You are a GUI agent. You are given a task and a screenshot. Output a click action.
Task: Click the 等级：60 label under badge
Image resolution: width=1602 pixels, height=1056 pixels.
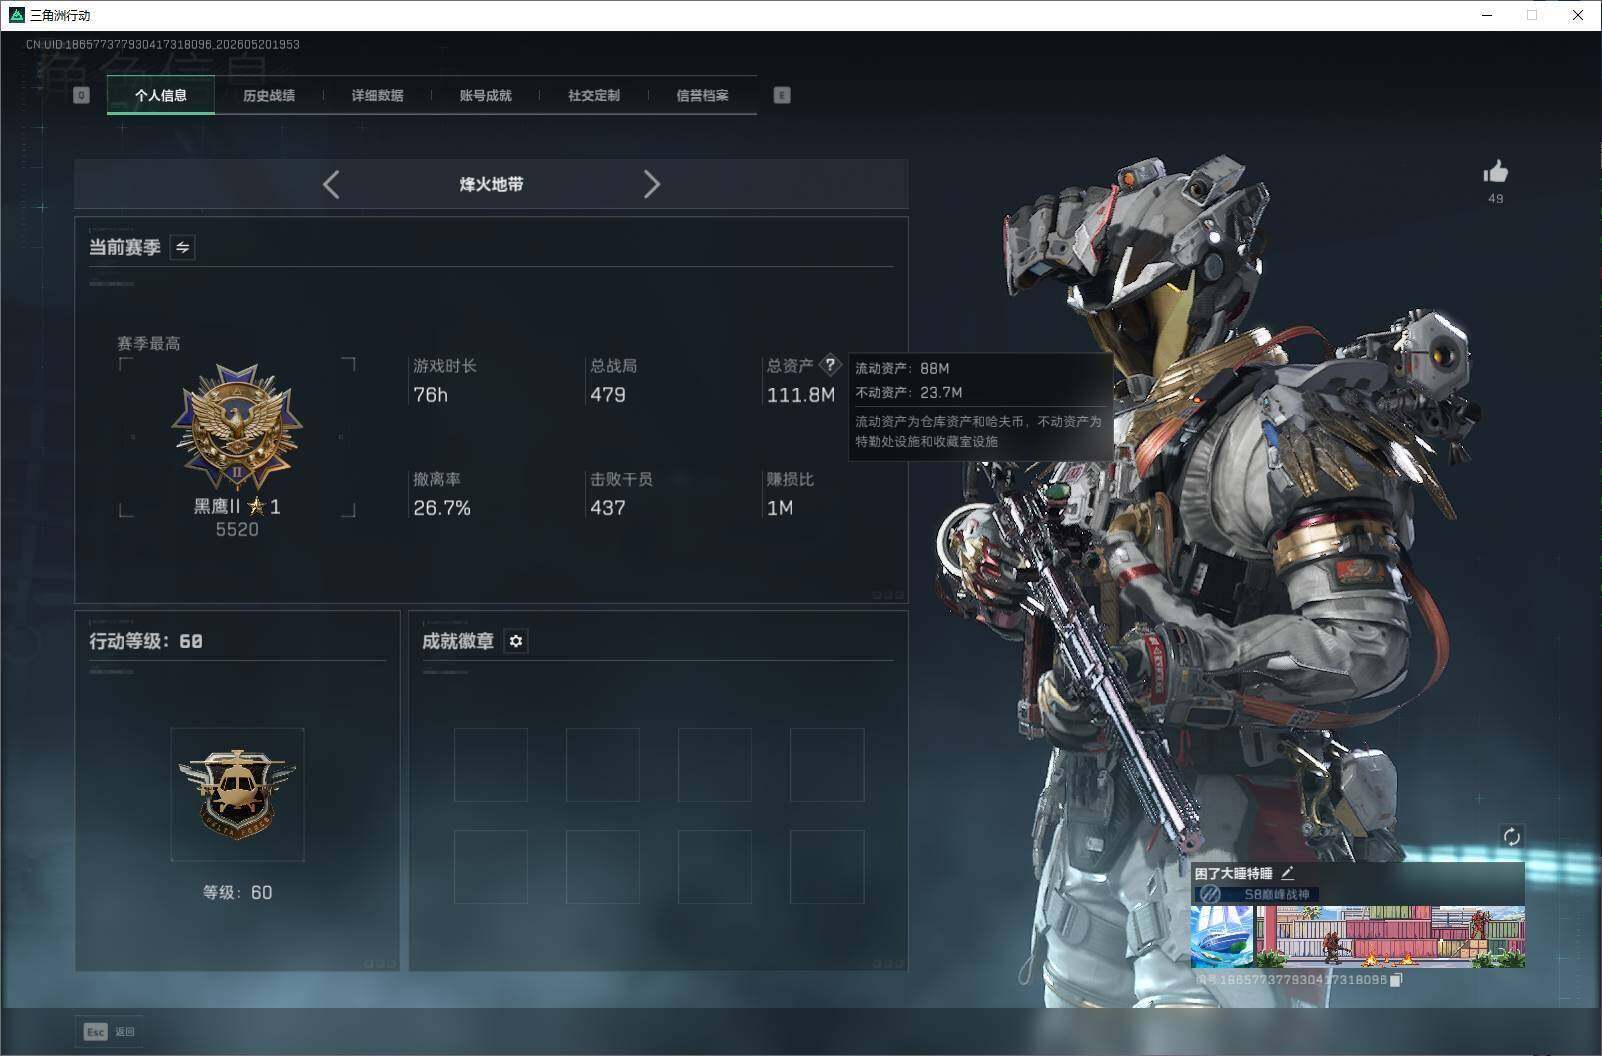237,892
